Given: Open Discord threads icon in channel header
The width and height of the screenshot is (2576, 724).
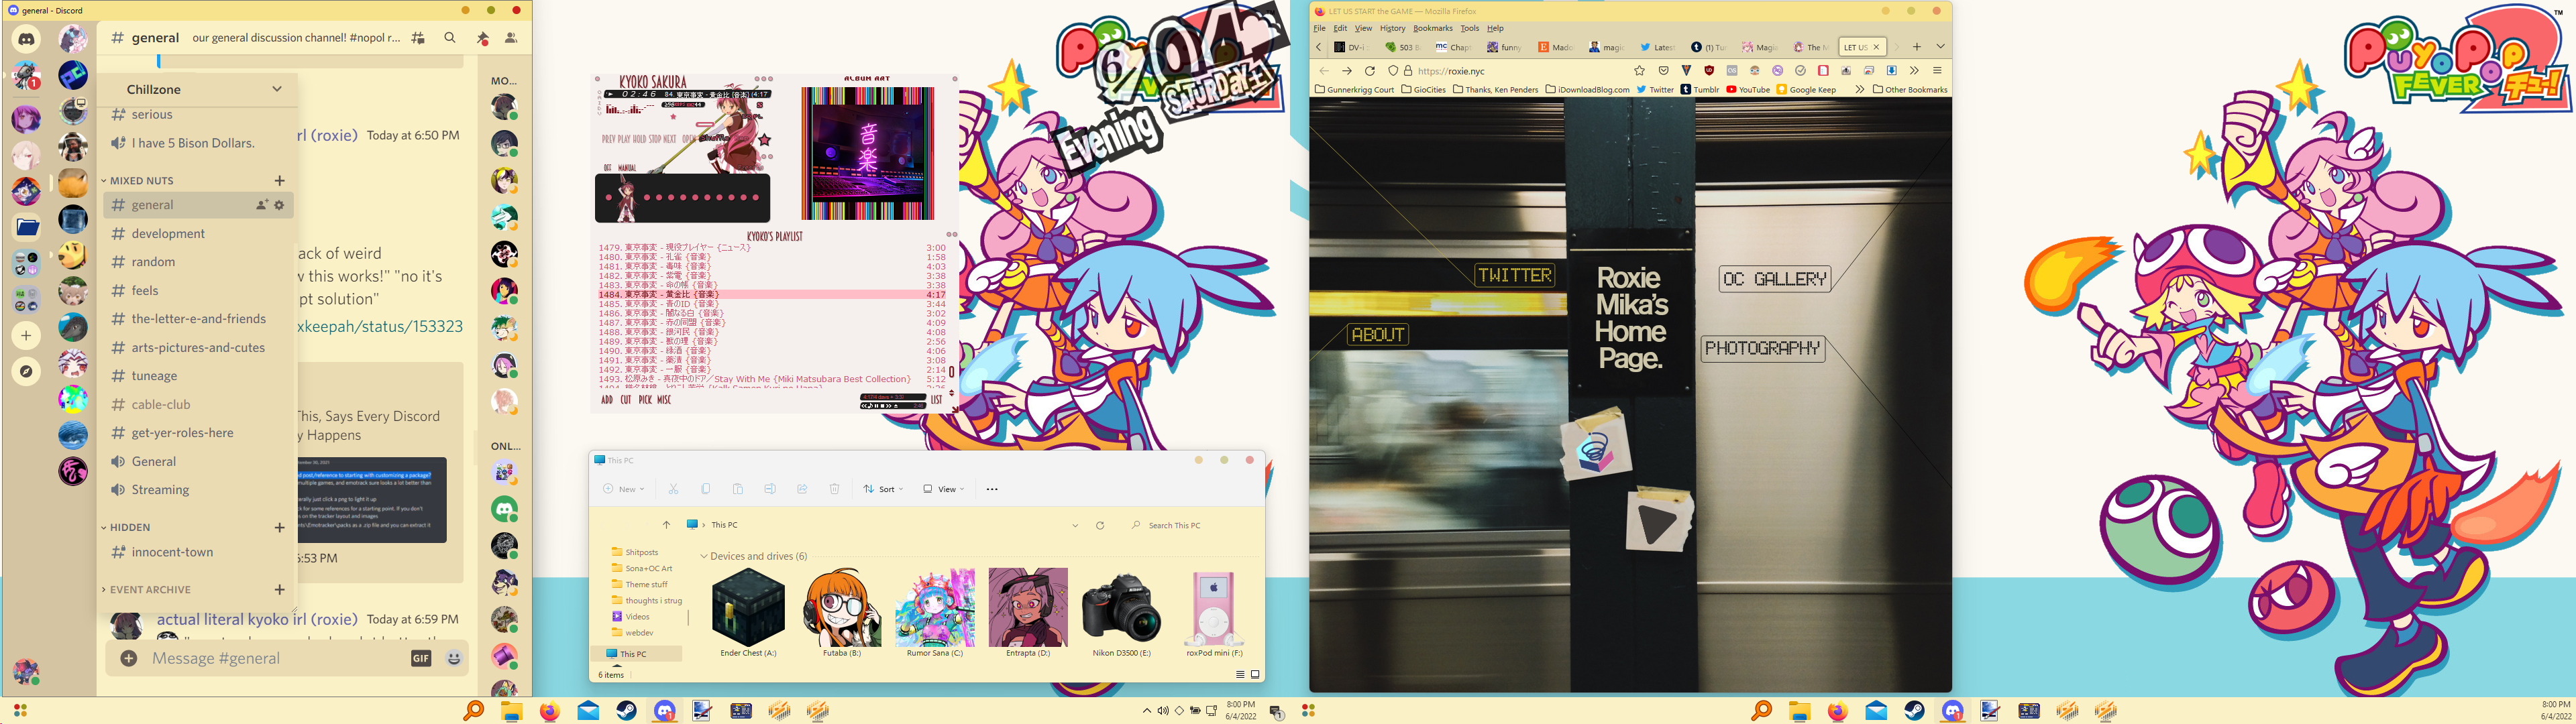Looking at the screenshot, I should [x=418, y=38].
